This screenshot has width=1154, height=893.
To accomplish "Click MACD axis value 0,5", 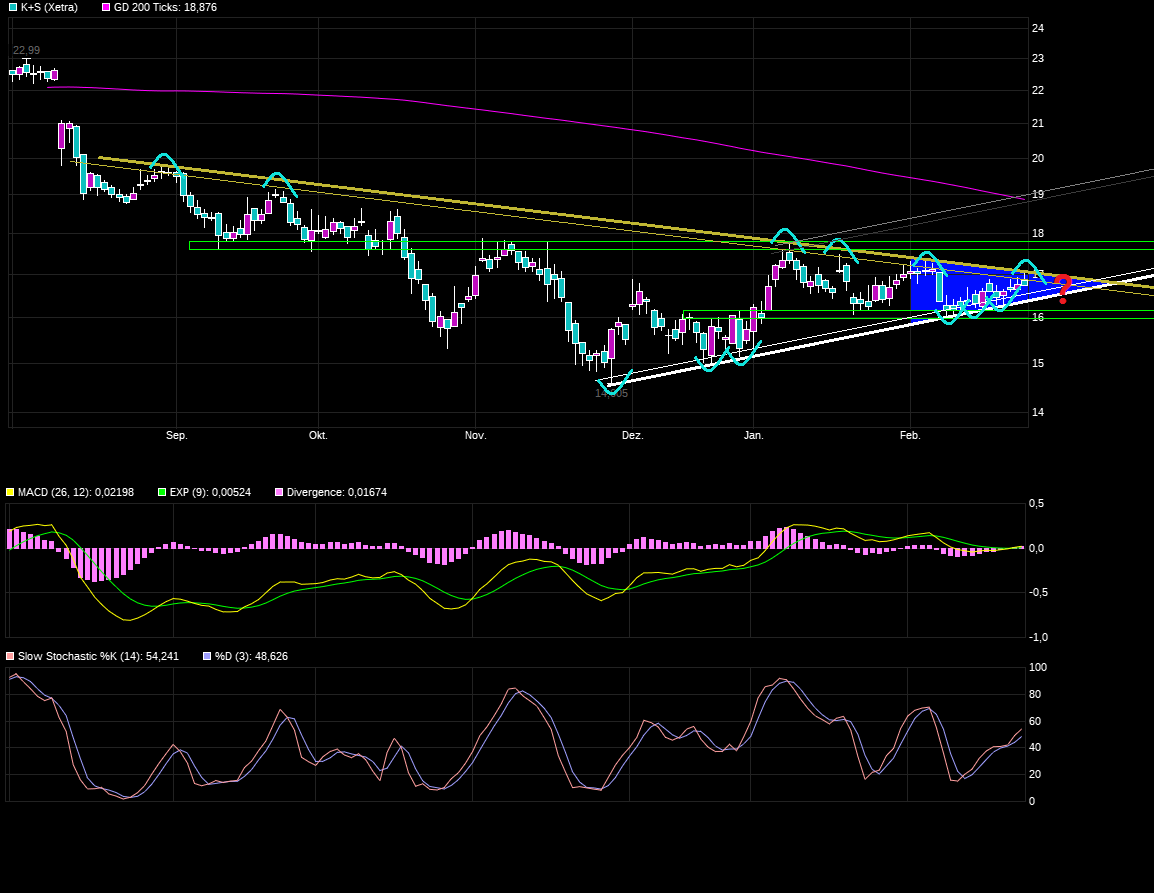I will (1036, 503).
